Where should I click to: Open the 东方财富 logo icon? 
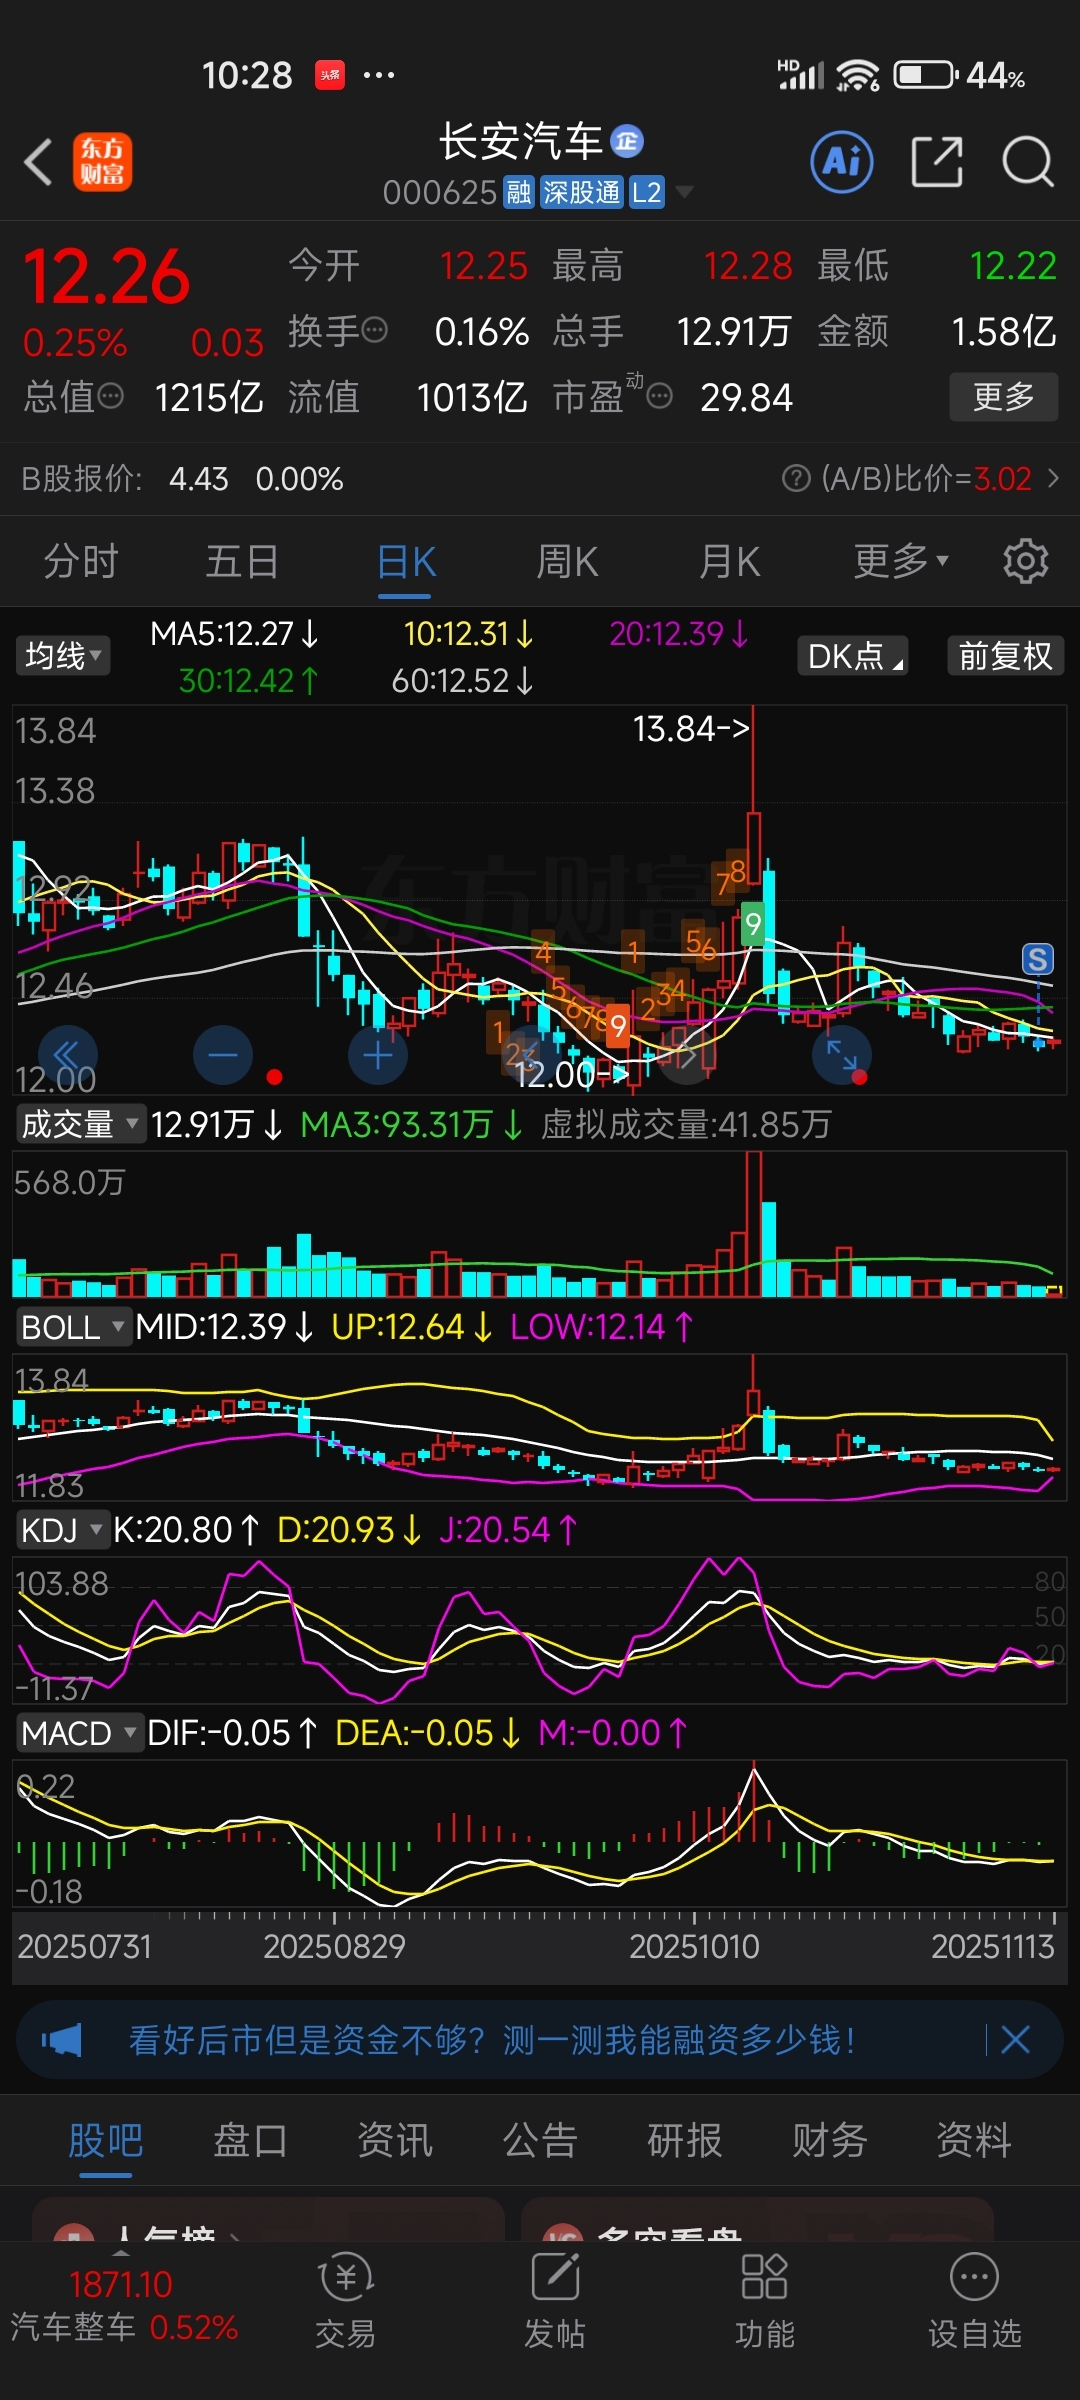(x=102, y=162)
